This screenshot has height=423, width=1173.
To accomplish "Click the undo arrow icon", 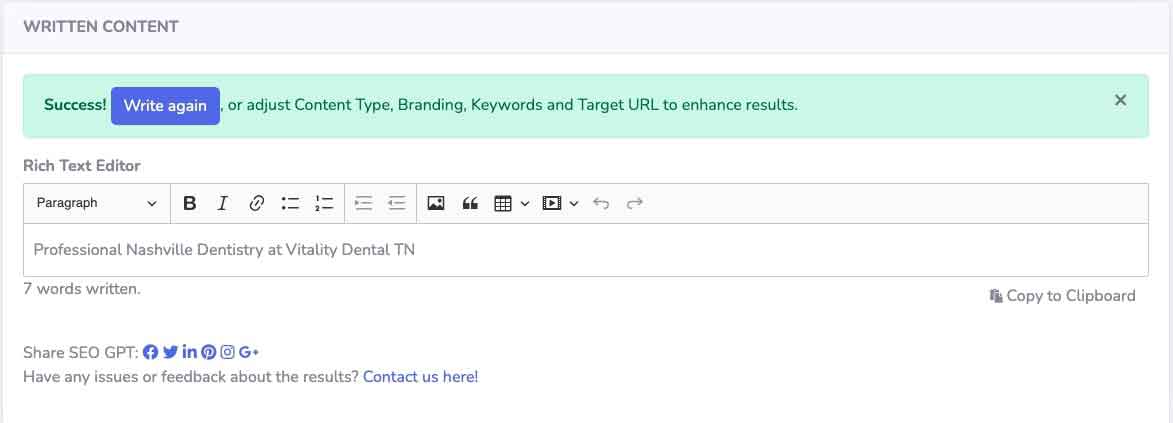I will point(601,204).
